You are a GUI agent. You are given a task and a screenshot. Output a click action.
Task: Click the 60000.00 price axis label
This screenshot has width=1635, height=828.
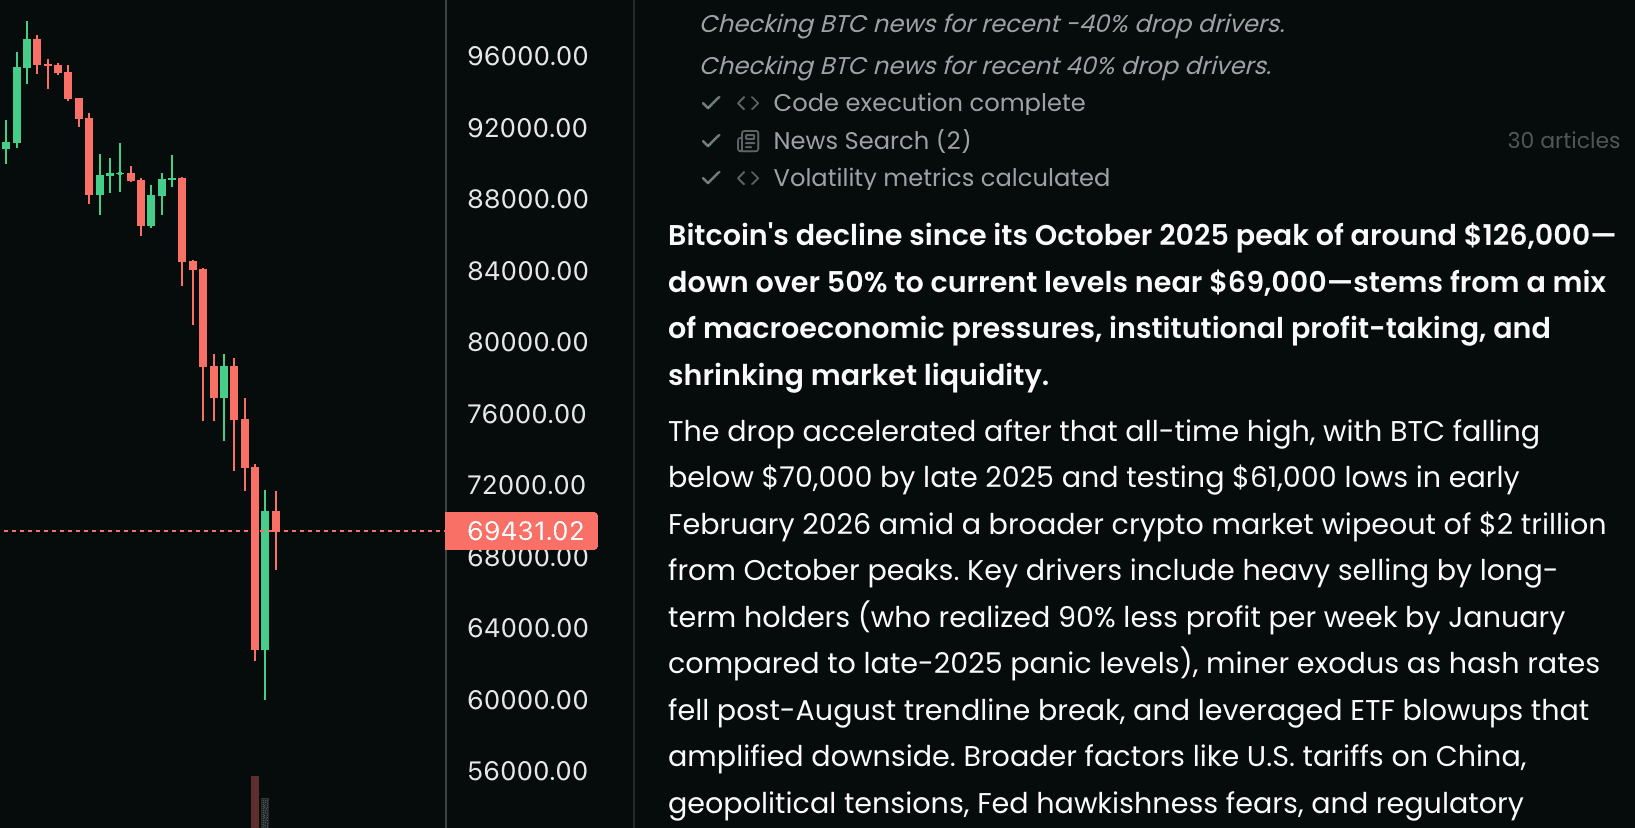click(527, 700)
